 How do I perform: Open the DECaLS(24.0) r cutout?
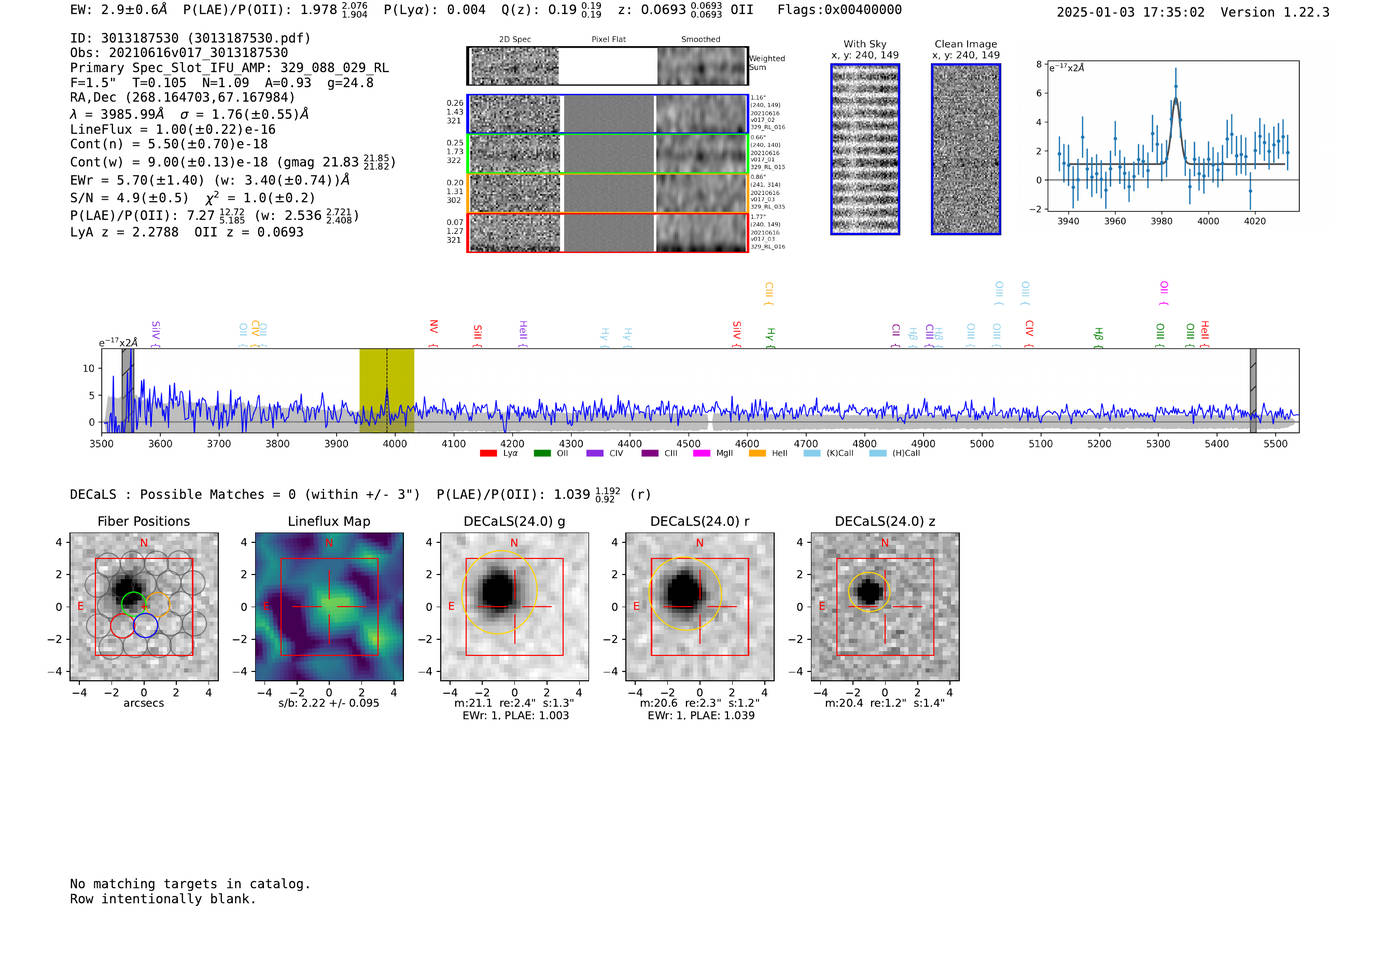[700, 607]
